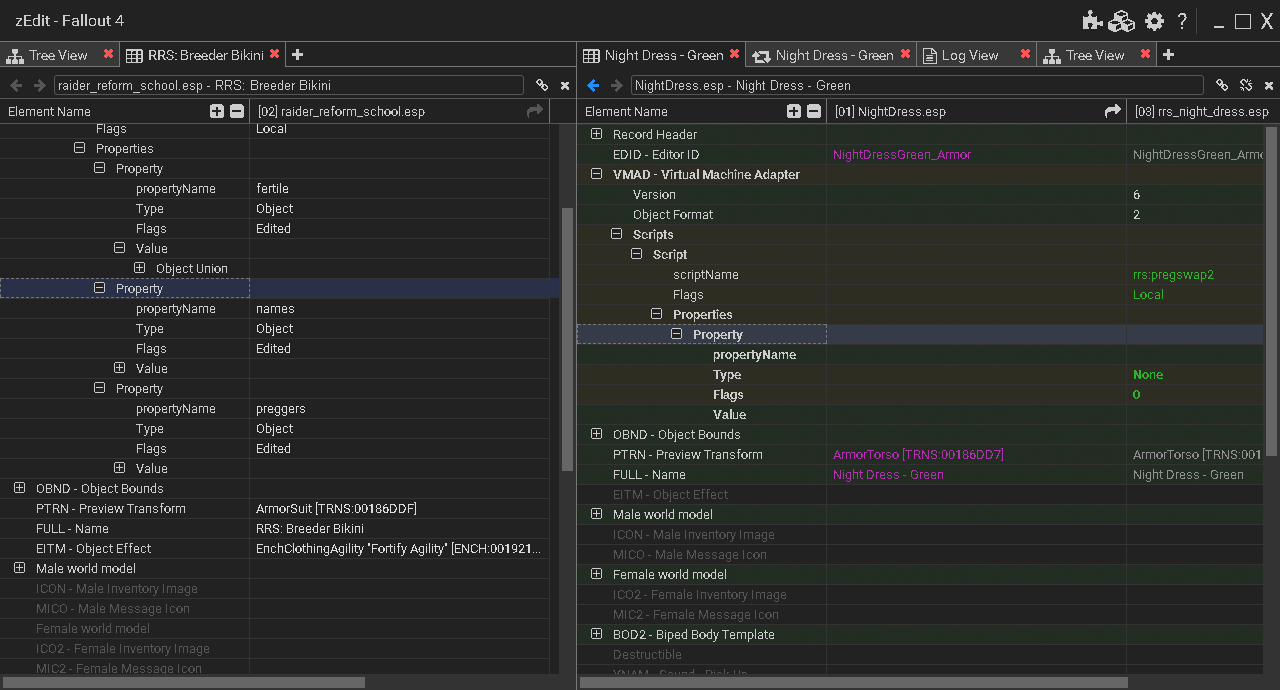
Task: Click the NightDress.esp record path field
Action: click(x=917, y=86)
